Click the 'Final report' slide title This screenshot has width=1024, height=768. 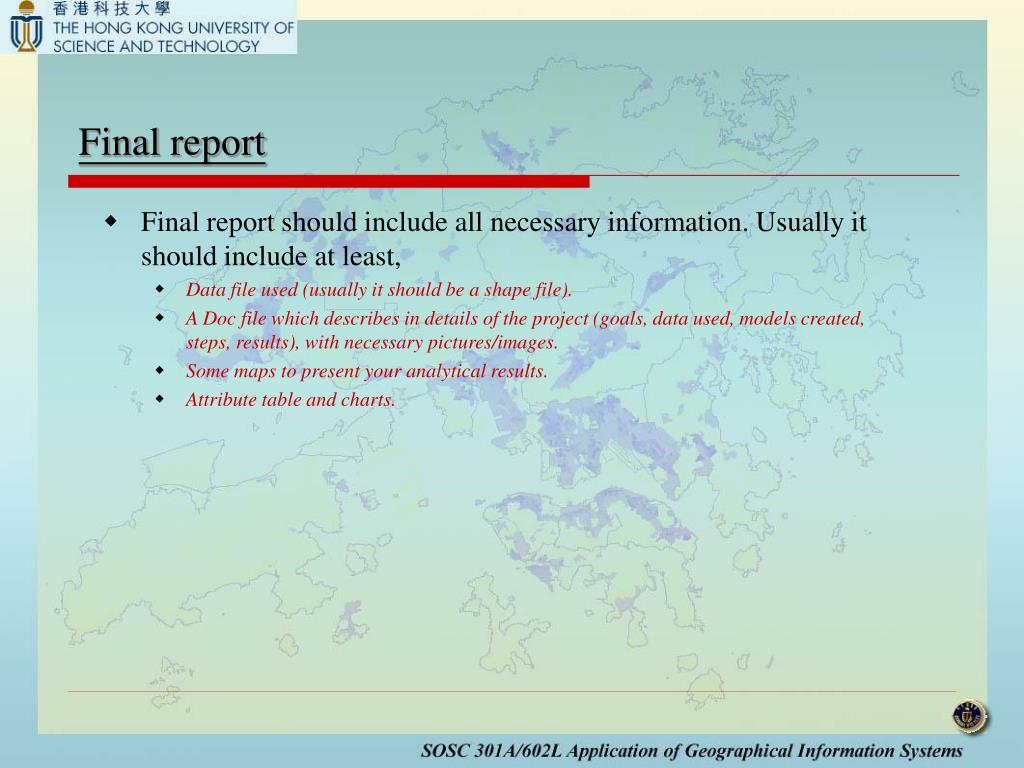(x=172, y=143)
